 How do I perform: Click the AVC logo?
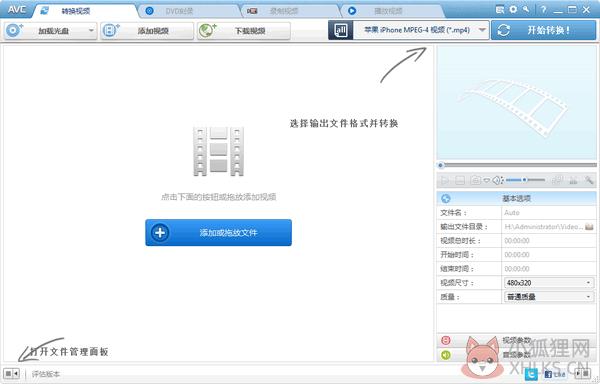[17, 10]
